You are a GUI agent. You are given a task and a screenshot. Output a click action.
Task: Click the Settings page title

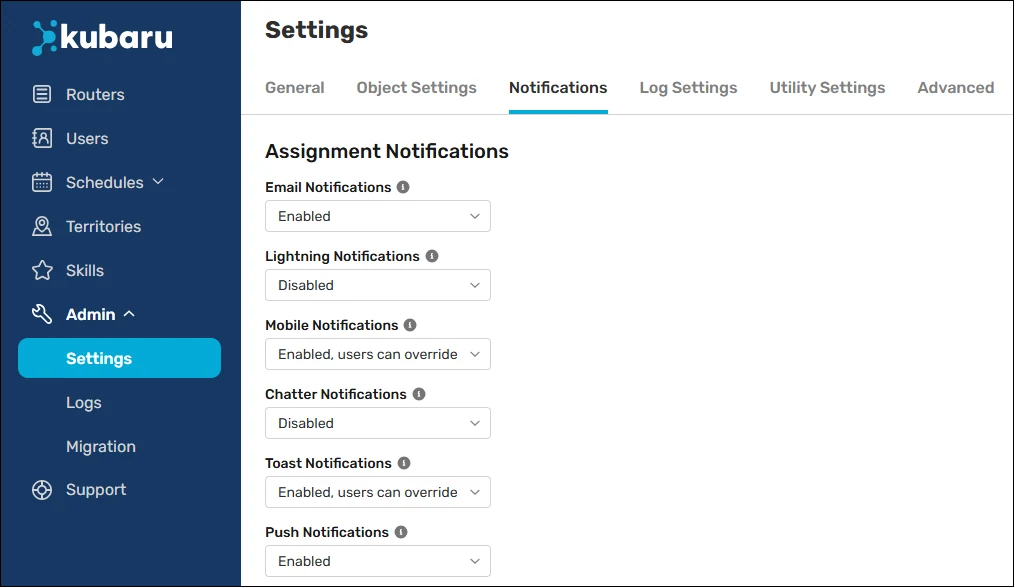(x=316, y=30)
